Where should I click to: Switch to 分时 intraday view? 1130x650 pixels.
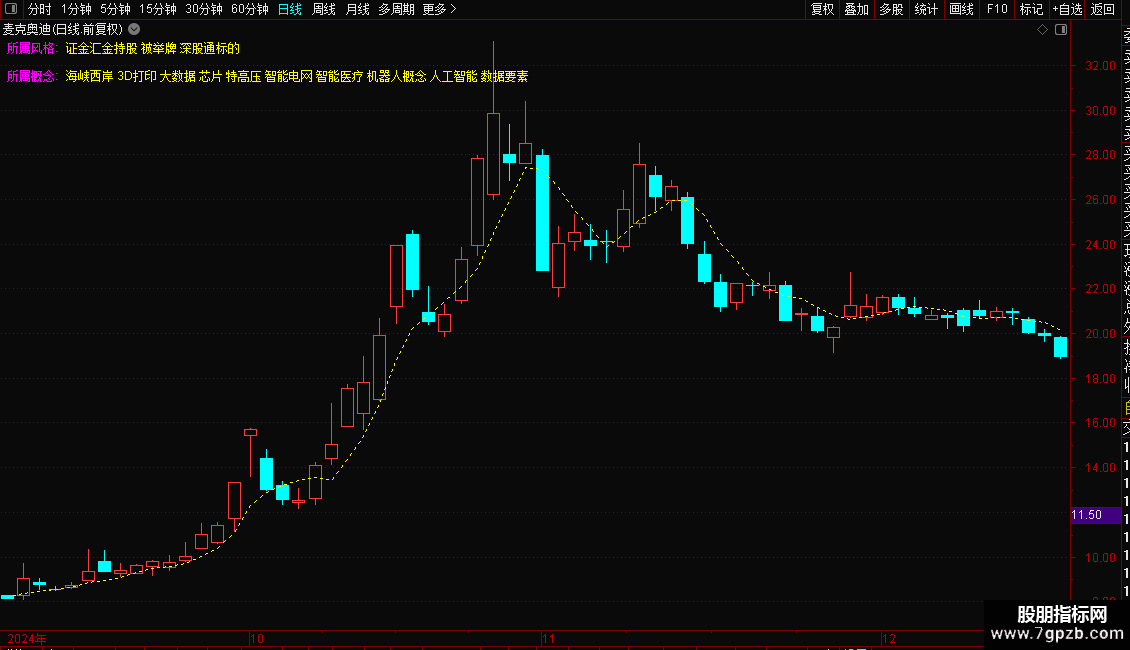pos(40,9)
